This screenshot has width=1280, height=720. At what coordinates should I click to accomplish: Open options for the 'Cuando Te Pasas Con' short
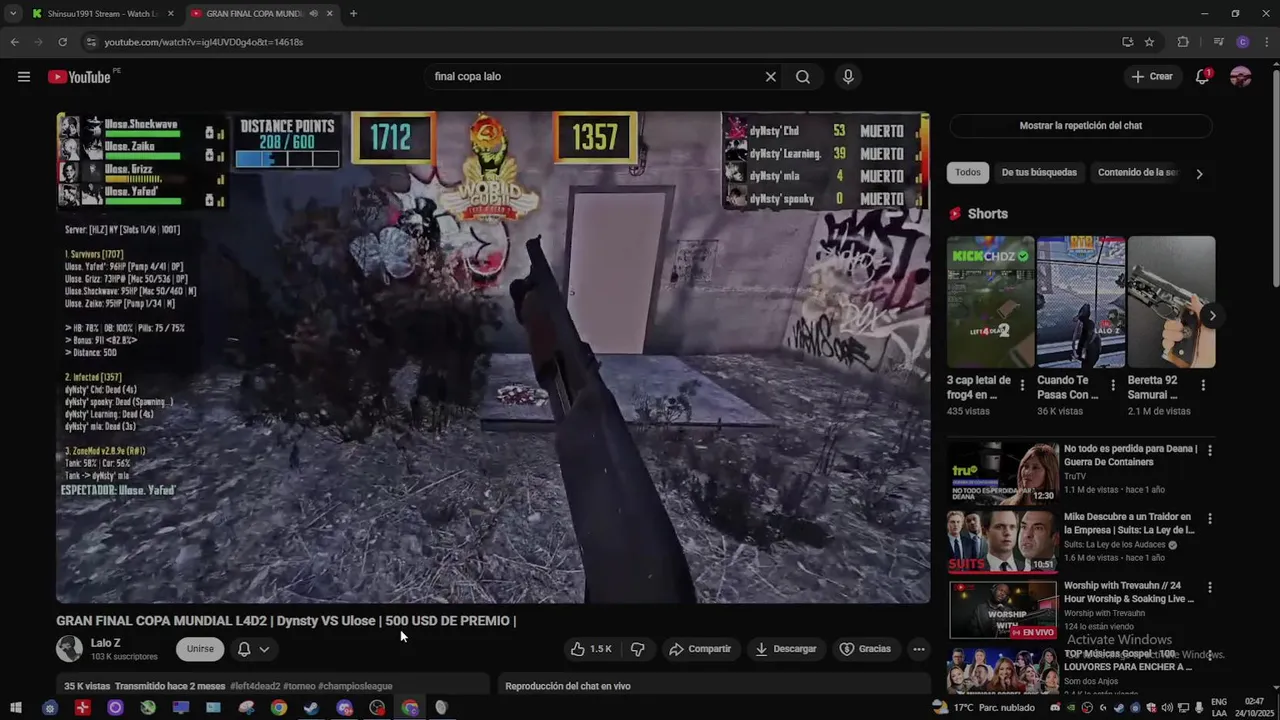click(x=1113, y=385)
